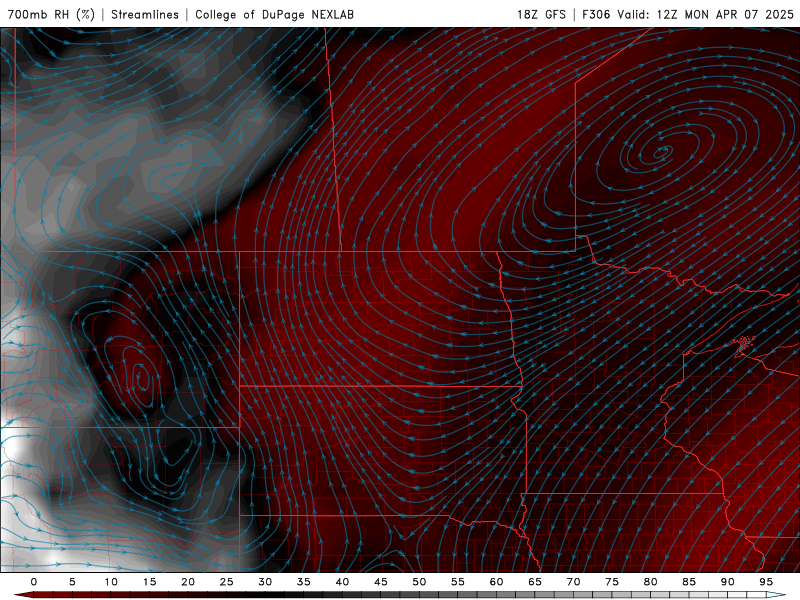Click the large cyclone spiral center on map
Screen dimensions: 800x600
pyautogui.click(x=661, y=152)
